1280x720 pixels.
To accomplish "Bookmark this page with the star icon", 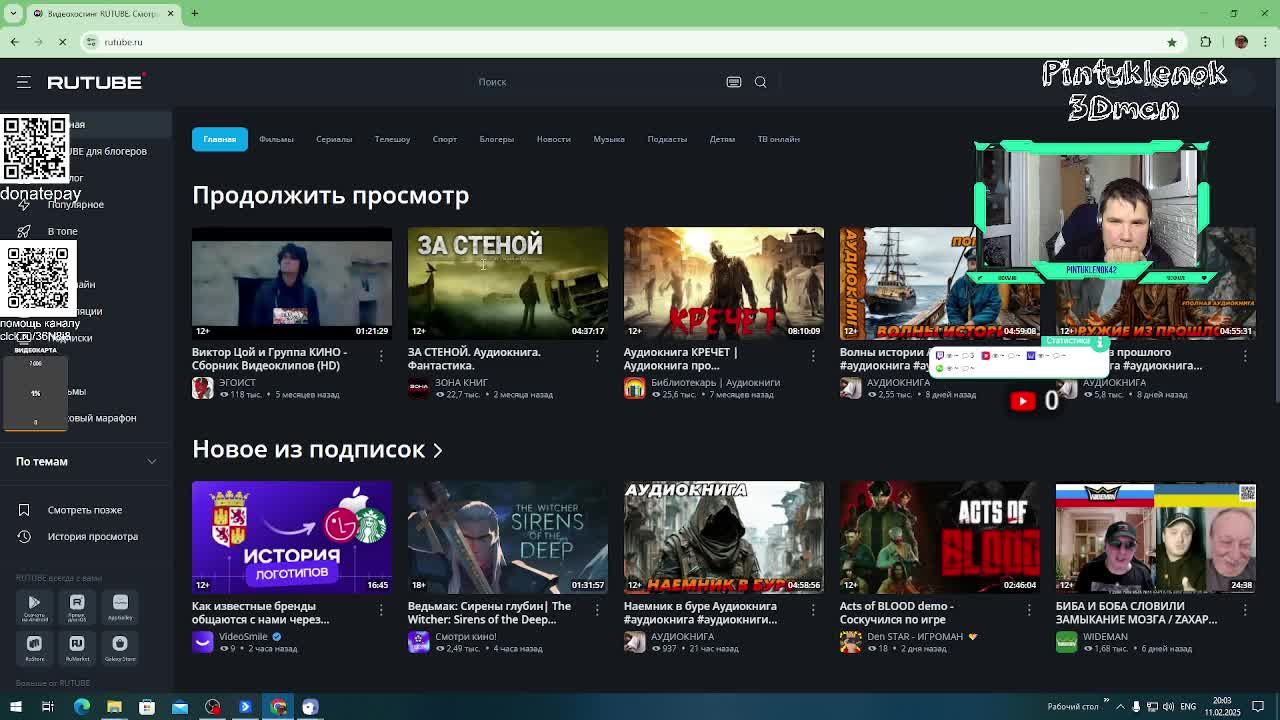I will coord(1172,42).
